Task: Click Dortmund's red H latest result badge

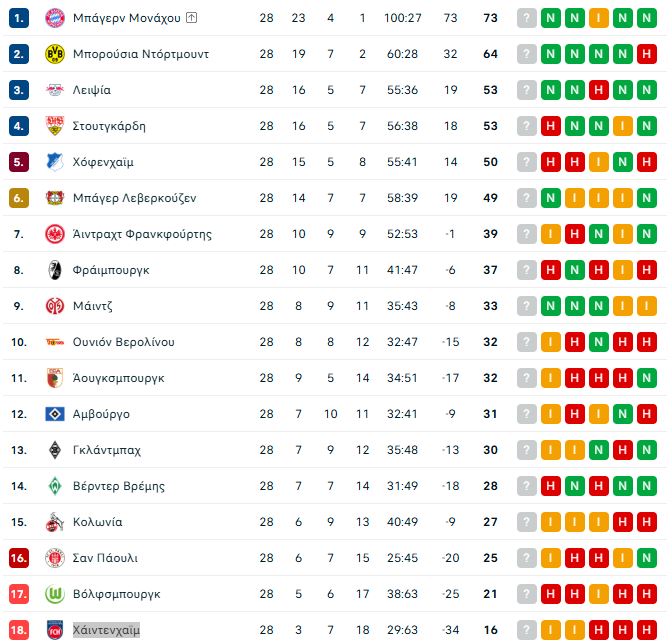Action: (x=646, y=54)
